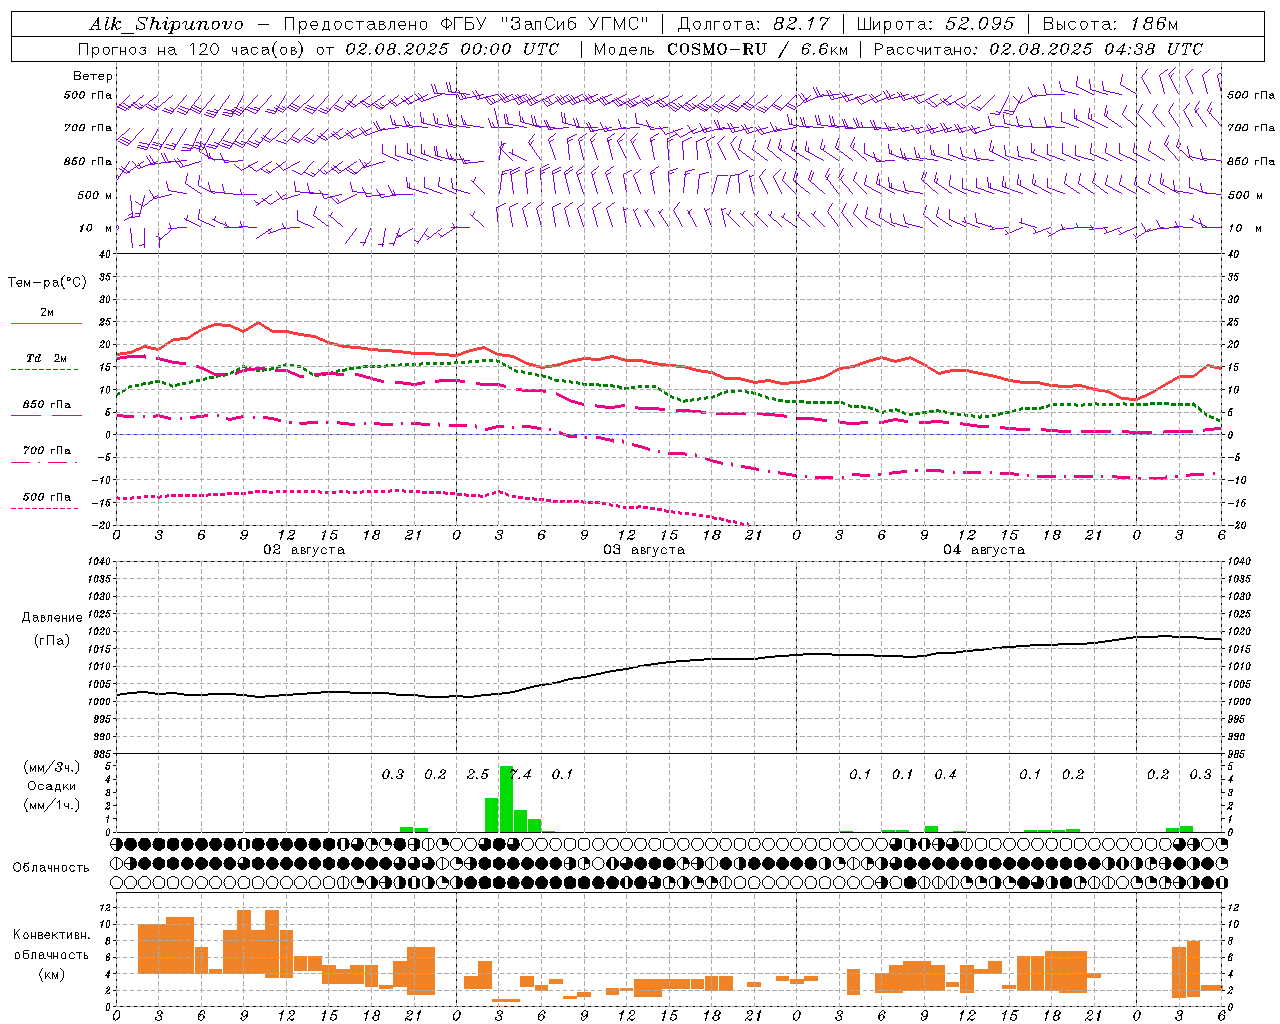
Task: Click the "Облачность" cloud cover label
Action: coord(51,868)
